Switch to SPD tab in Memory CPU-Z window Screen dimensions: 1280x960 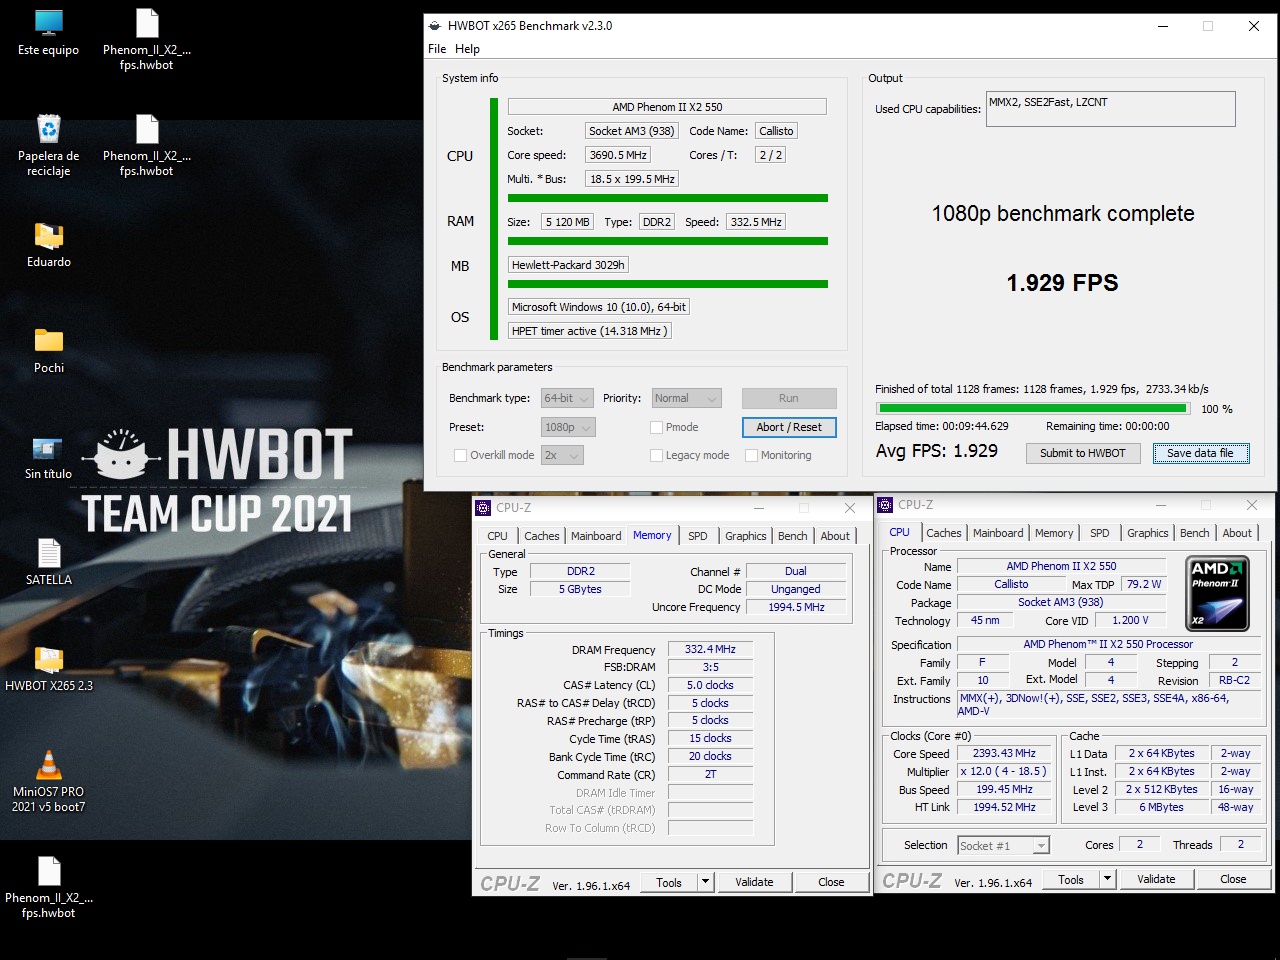(x=698, y=536)
